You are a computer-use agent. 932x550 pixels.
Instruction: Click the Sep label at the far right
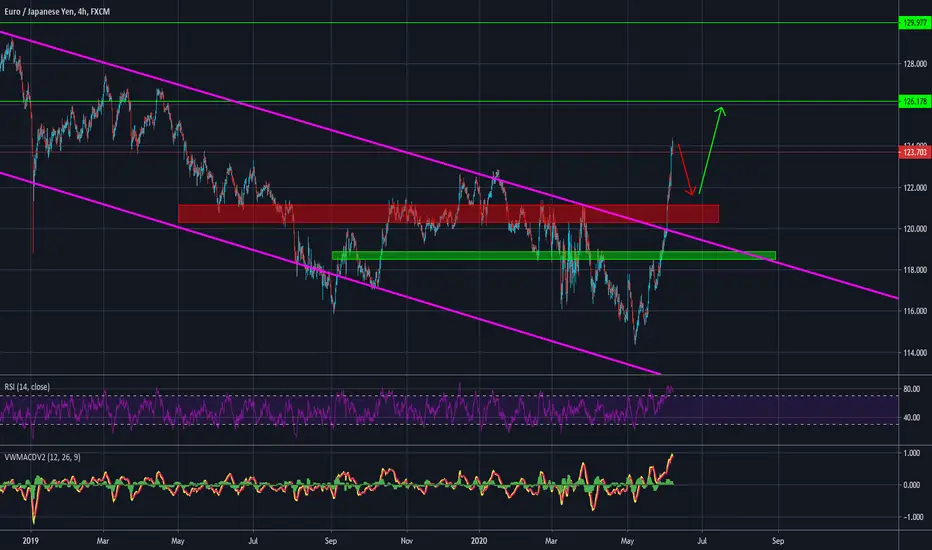[x=777, y=541]
